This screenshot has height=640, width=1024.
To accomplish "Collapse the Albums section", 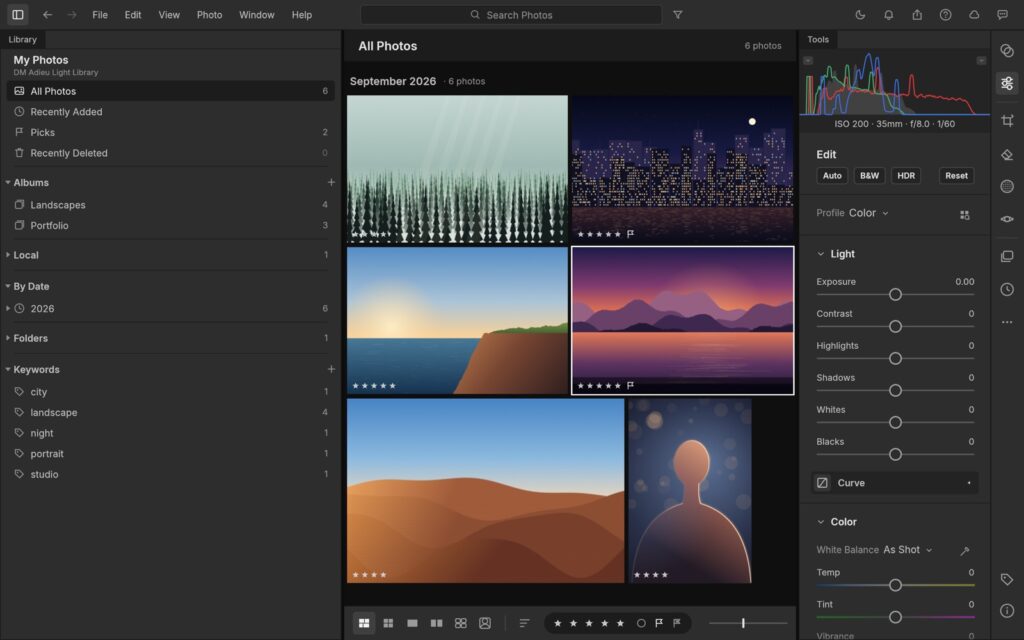I will (8, 182).
